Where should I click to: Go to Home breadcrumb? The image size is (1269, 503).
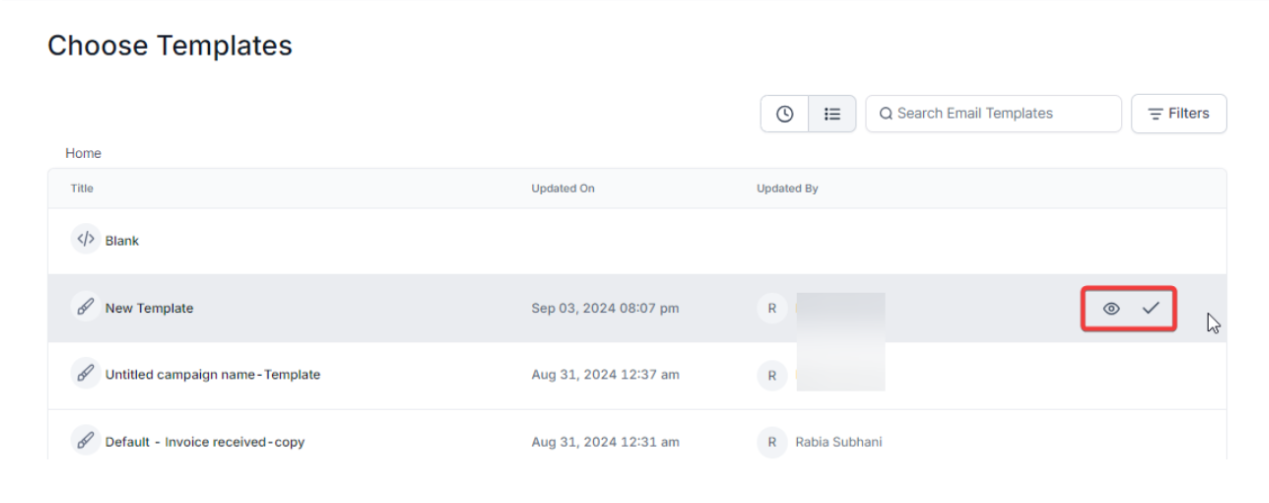(x=83, y=153)
